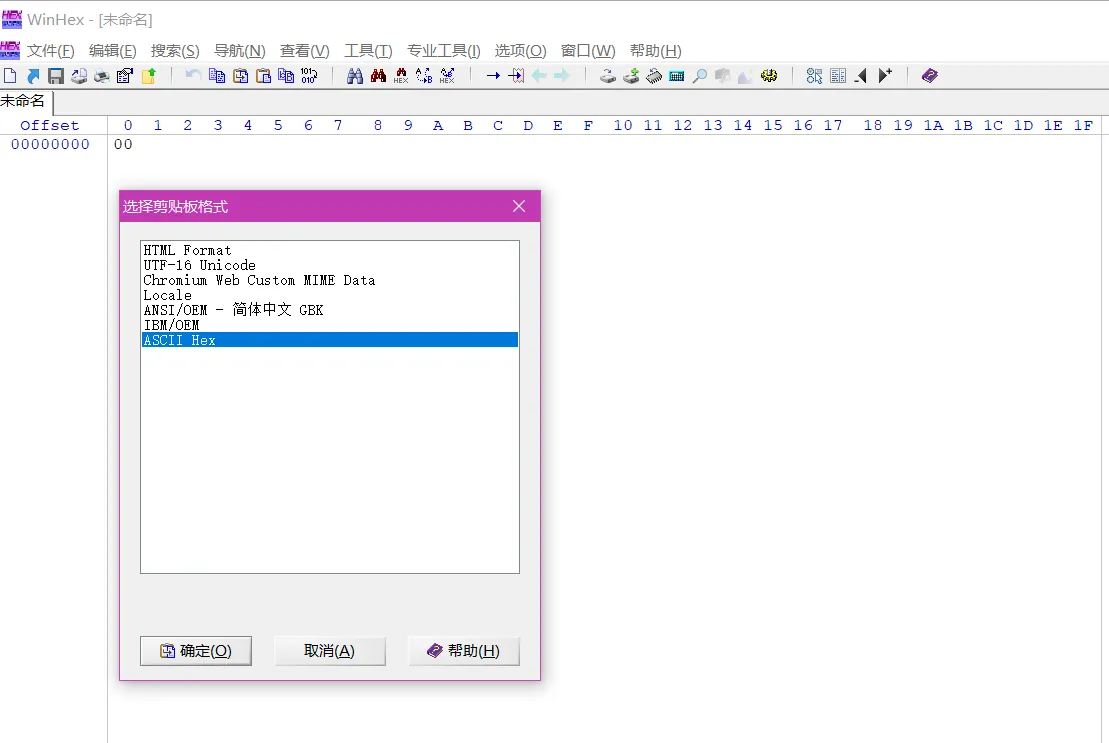1109x743 pixels.
Task: Click the red binoculars Find Hex icon
Action: click(378, 76)
